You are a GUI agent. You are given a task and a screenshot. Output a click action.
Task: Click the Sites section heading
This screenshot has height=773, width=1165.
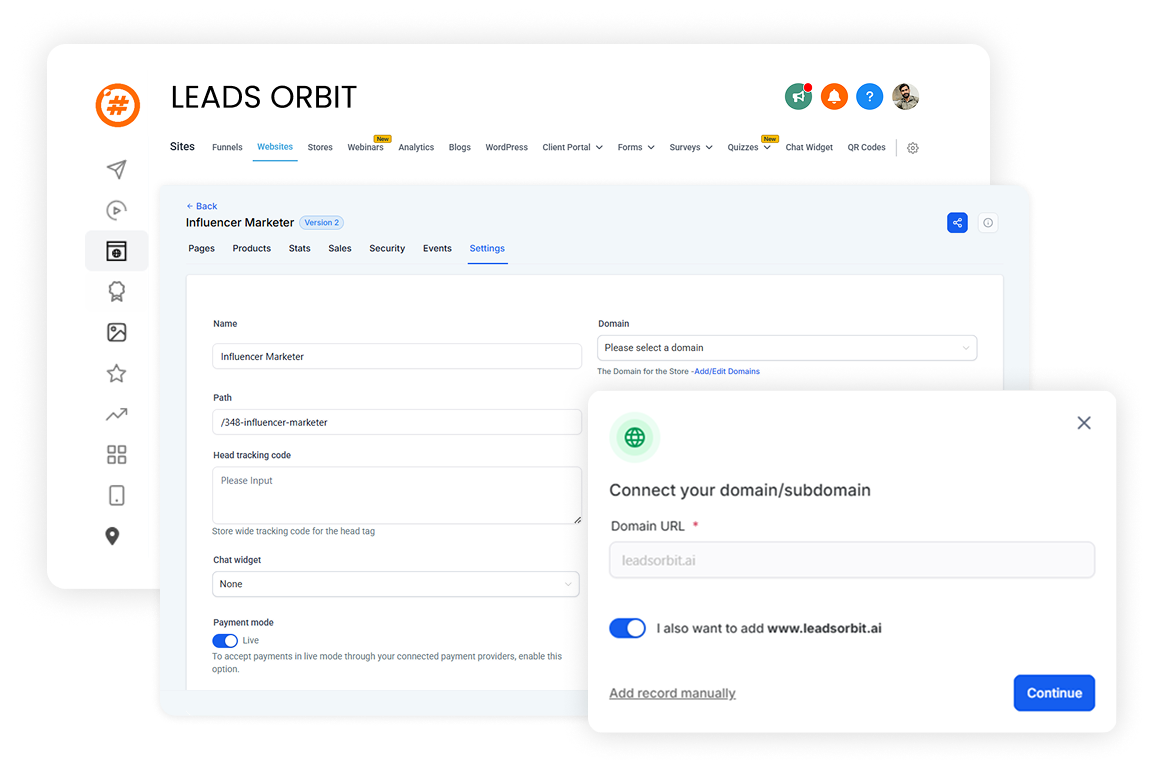tap(182, 146)
